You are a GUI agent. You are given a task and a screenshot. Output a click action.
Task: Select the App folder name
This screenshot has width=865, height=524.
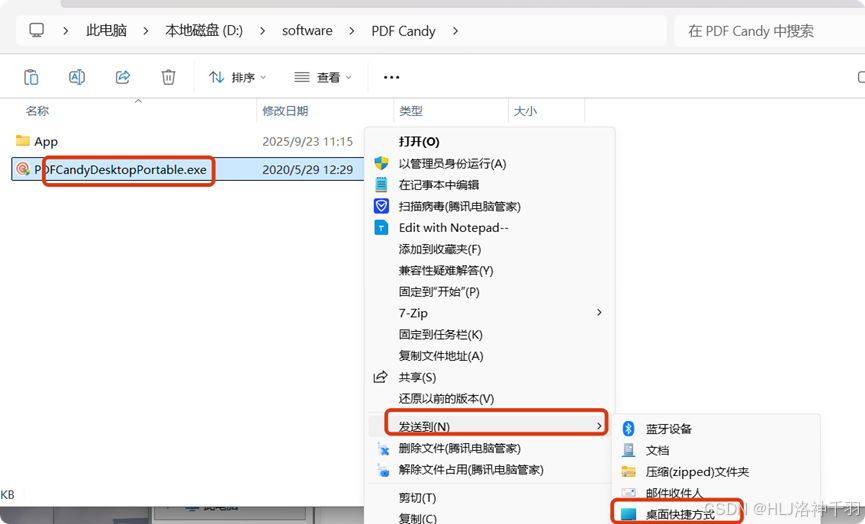46,142
